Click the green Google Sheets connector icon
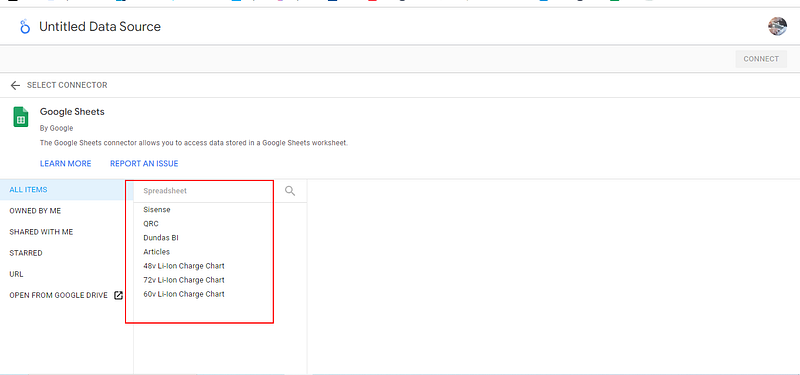 [x=20, y=117]
